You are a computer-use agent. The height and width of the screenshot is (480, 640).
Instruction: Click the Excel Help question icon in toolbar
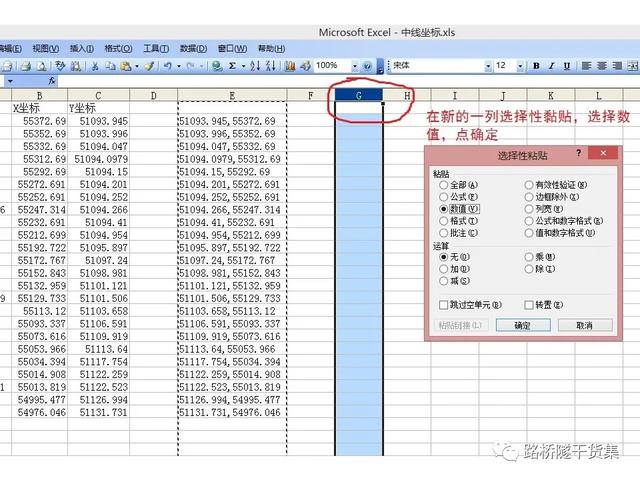coord(367,66)
